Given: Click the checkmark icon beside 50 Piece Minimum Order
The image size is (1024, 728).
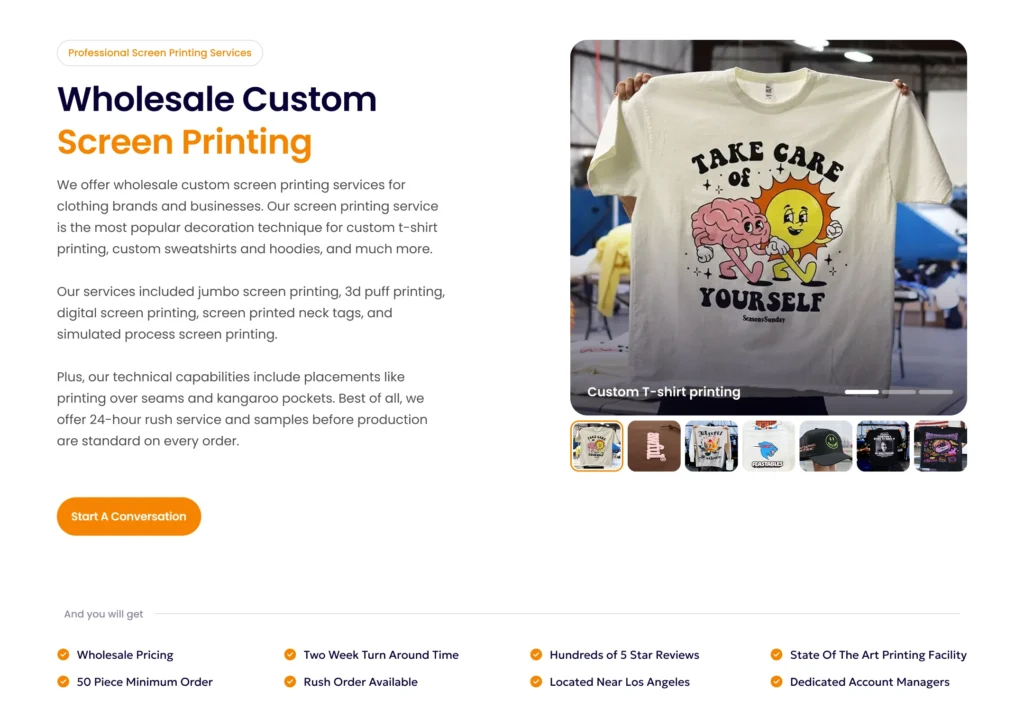Looking at the screenshot, I should (63, 682).
